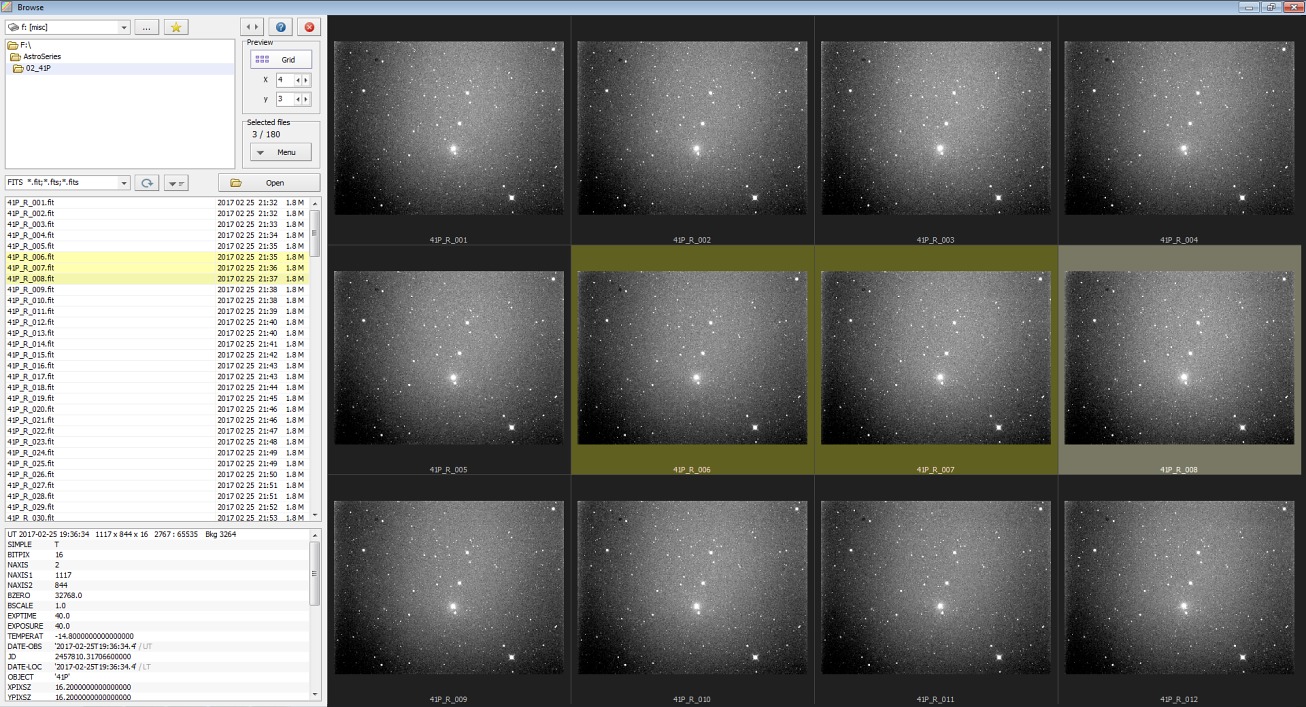Click the refresh file list icon

(147, 183)
